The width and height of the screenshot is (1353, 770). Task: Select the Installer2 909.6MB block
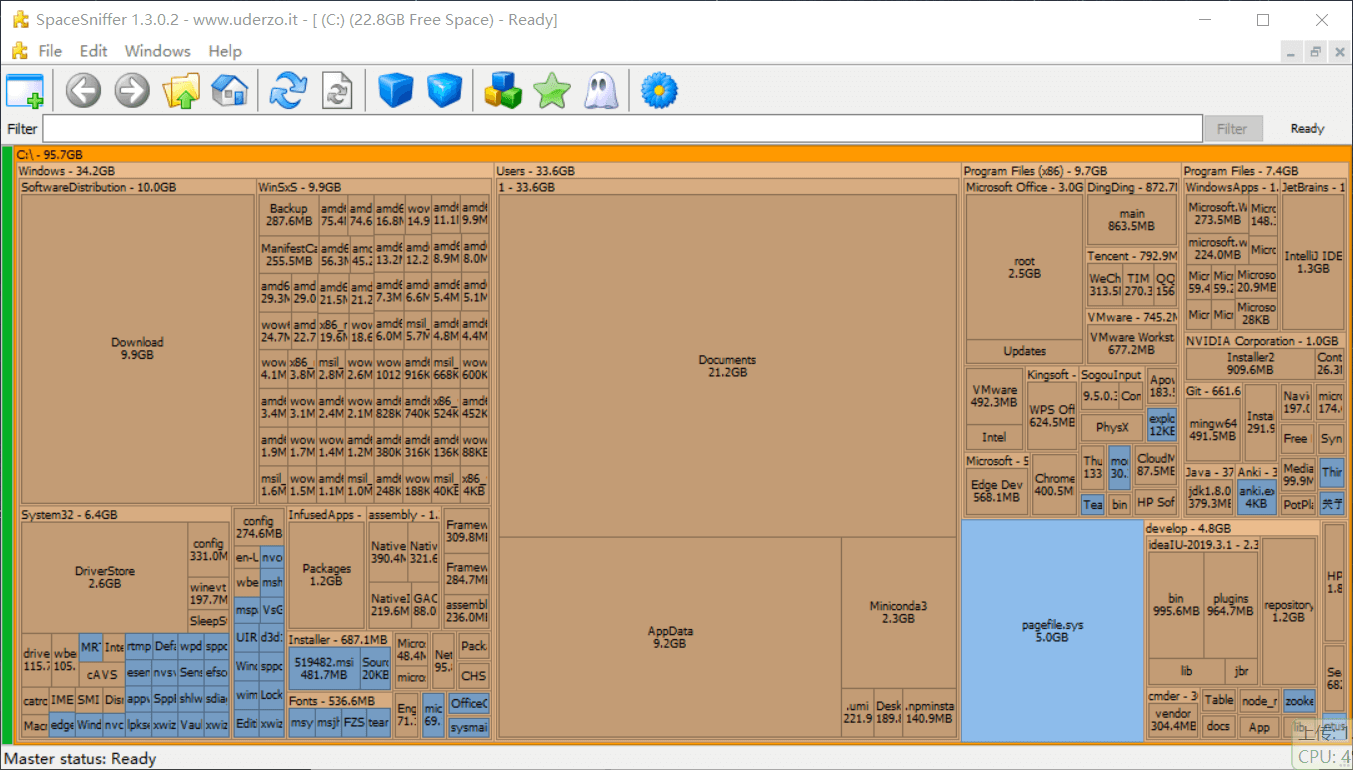pos(1250,364)
